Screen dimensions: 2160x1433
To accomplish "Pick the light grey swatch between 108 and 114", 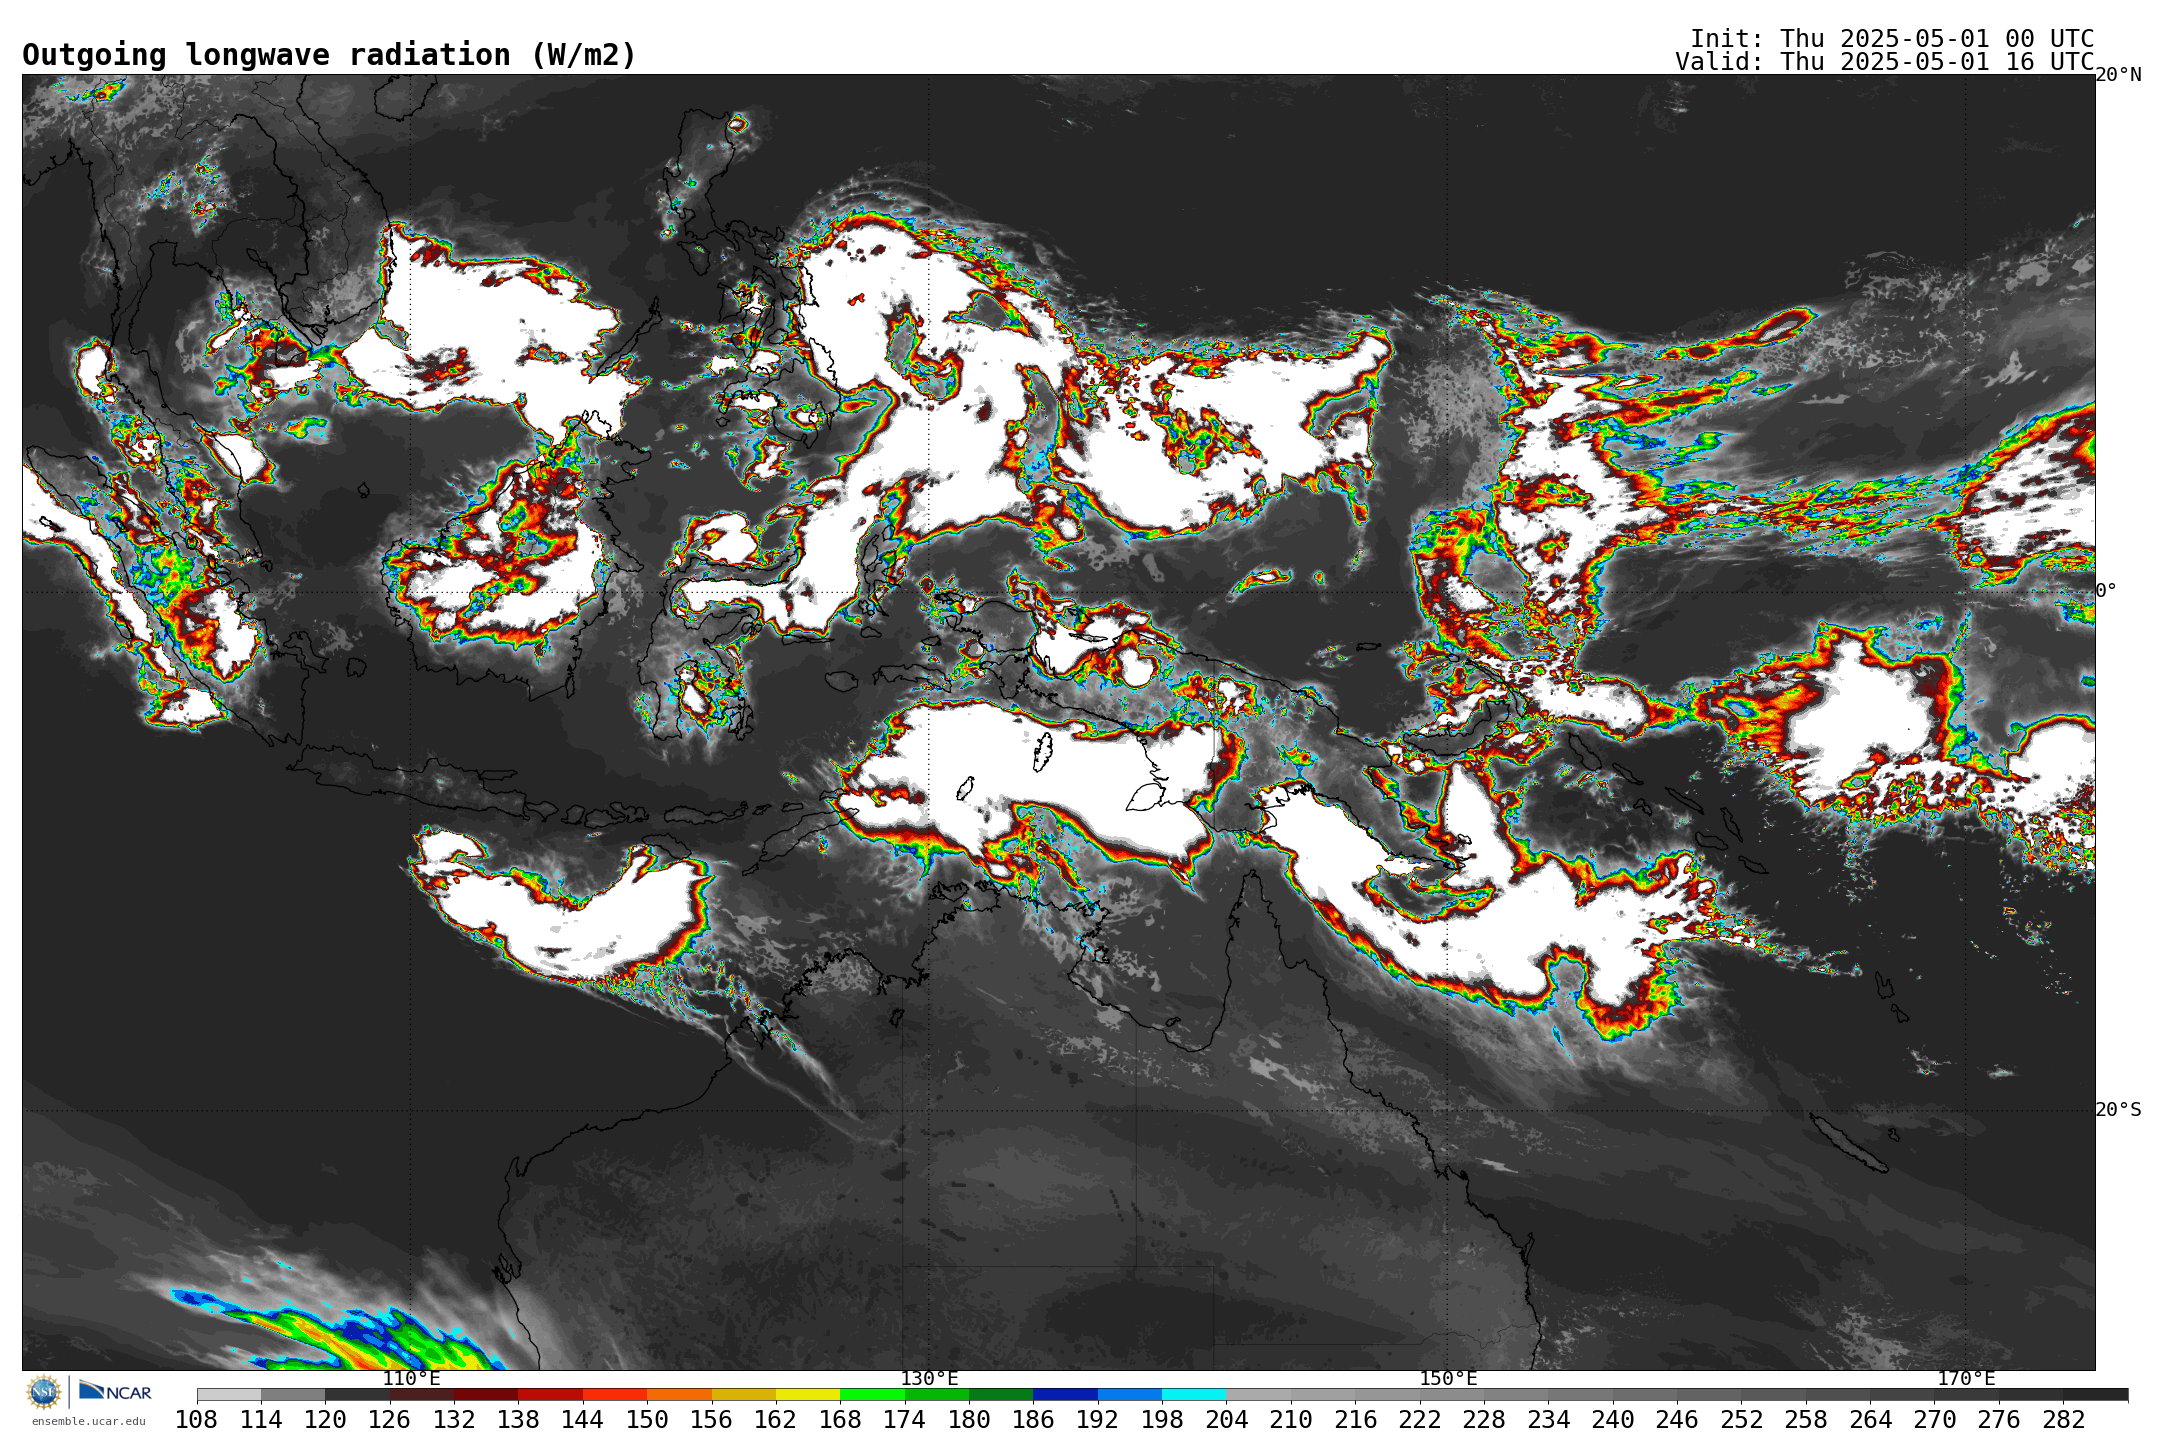I will click(x=229, y=1394).
